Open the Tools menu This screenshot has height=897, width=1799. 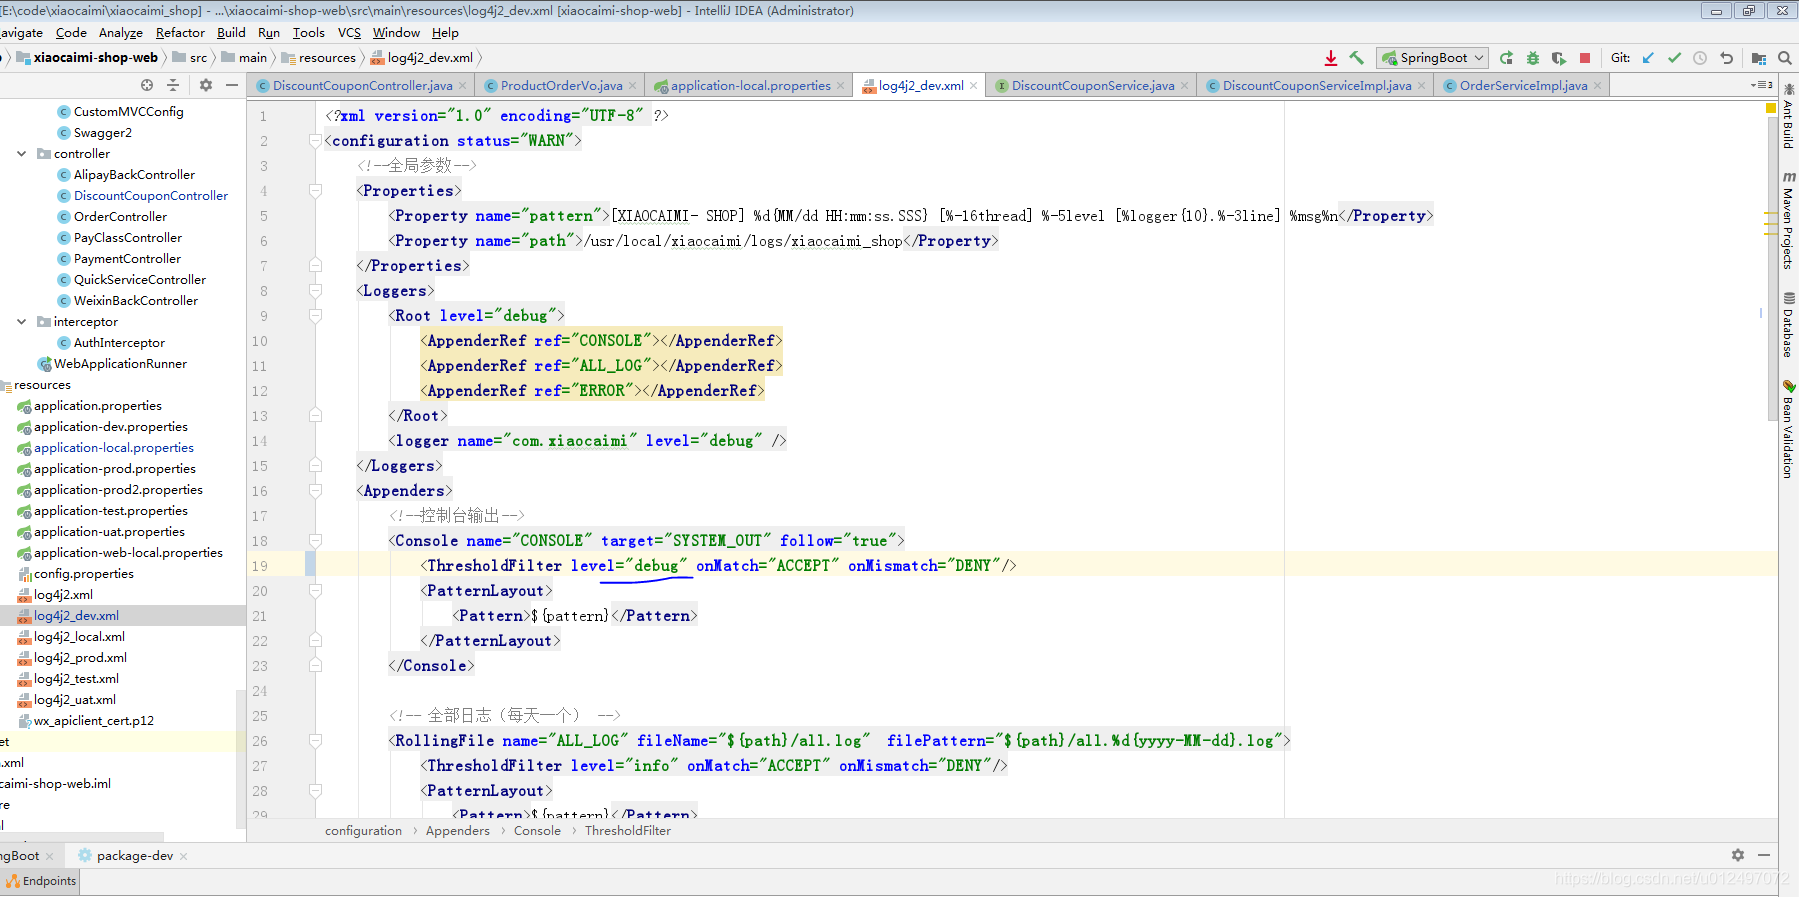point(308,32)
